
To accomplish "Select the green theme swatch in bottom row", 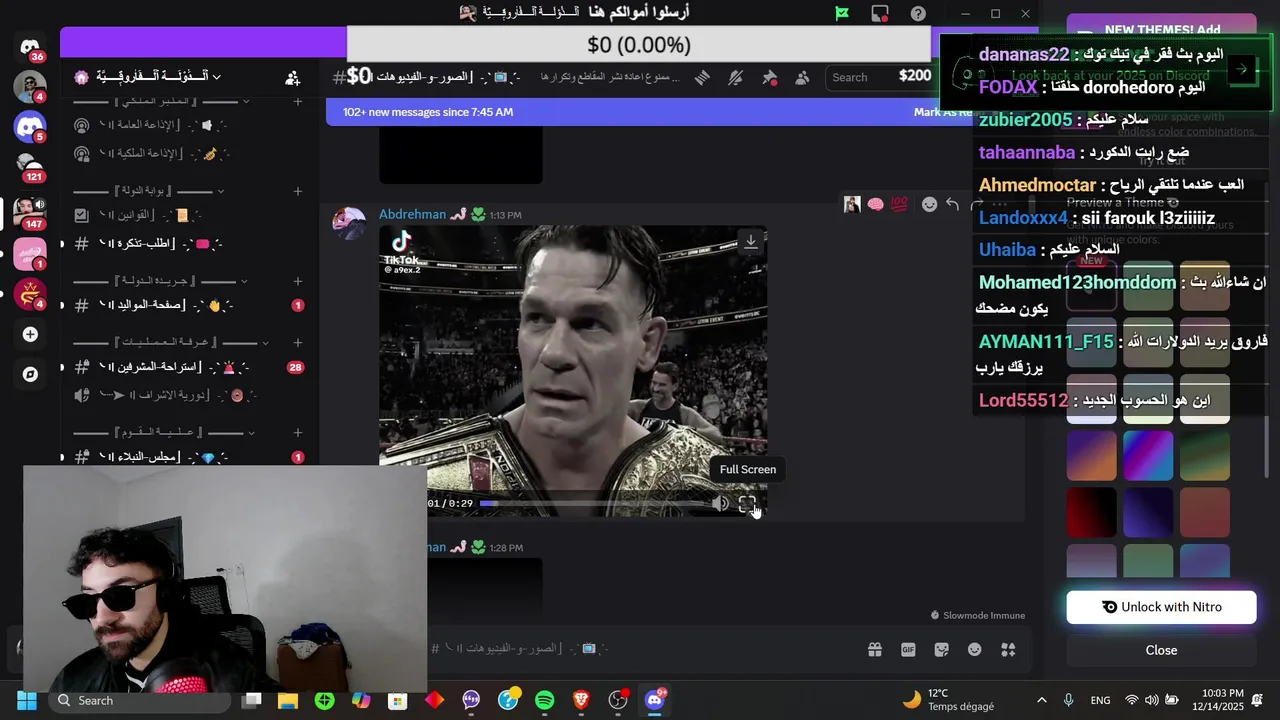I will 1148,562.
